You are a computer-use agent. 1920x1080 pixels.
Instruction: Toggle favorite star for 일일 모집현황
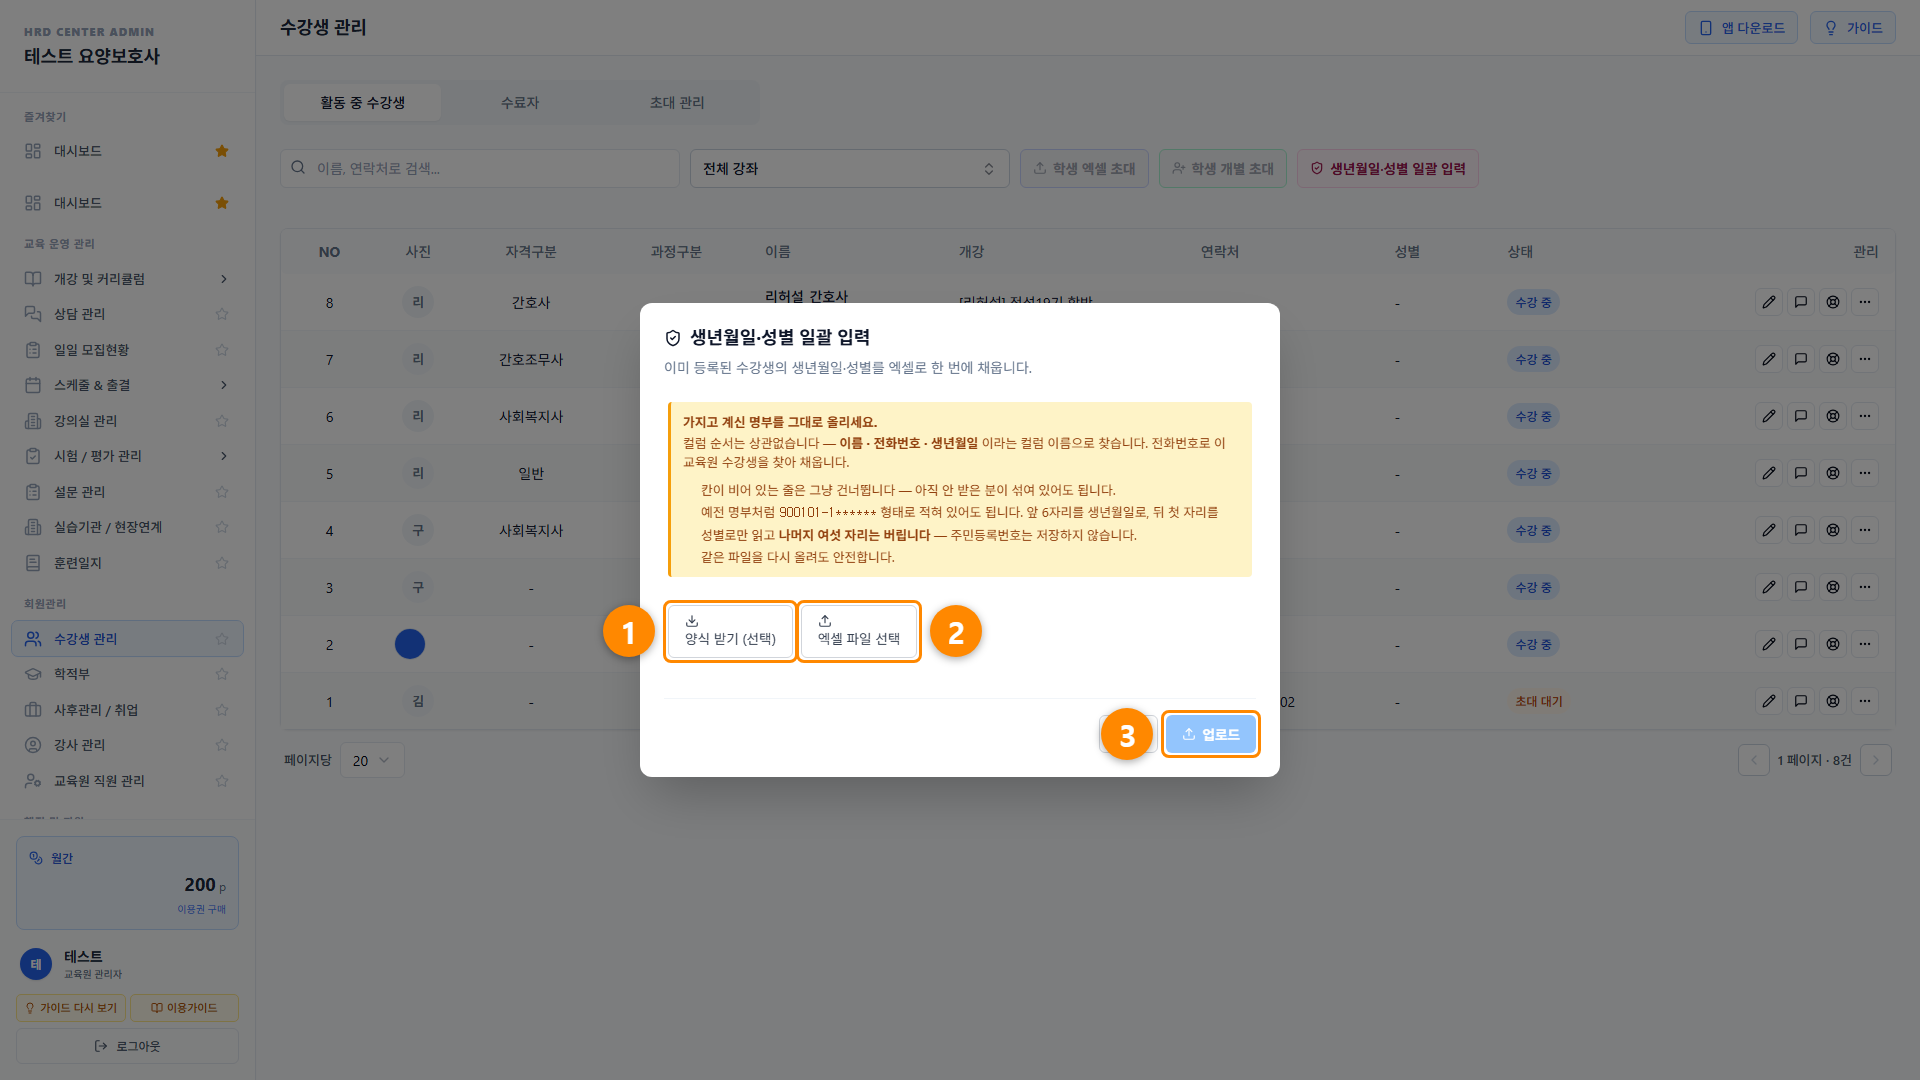(222, 350)
